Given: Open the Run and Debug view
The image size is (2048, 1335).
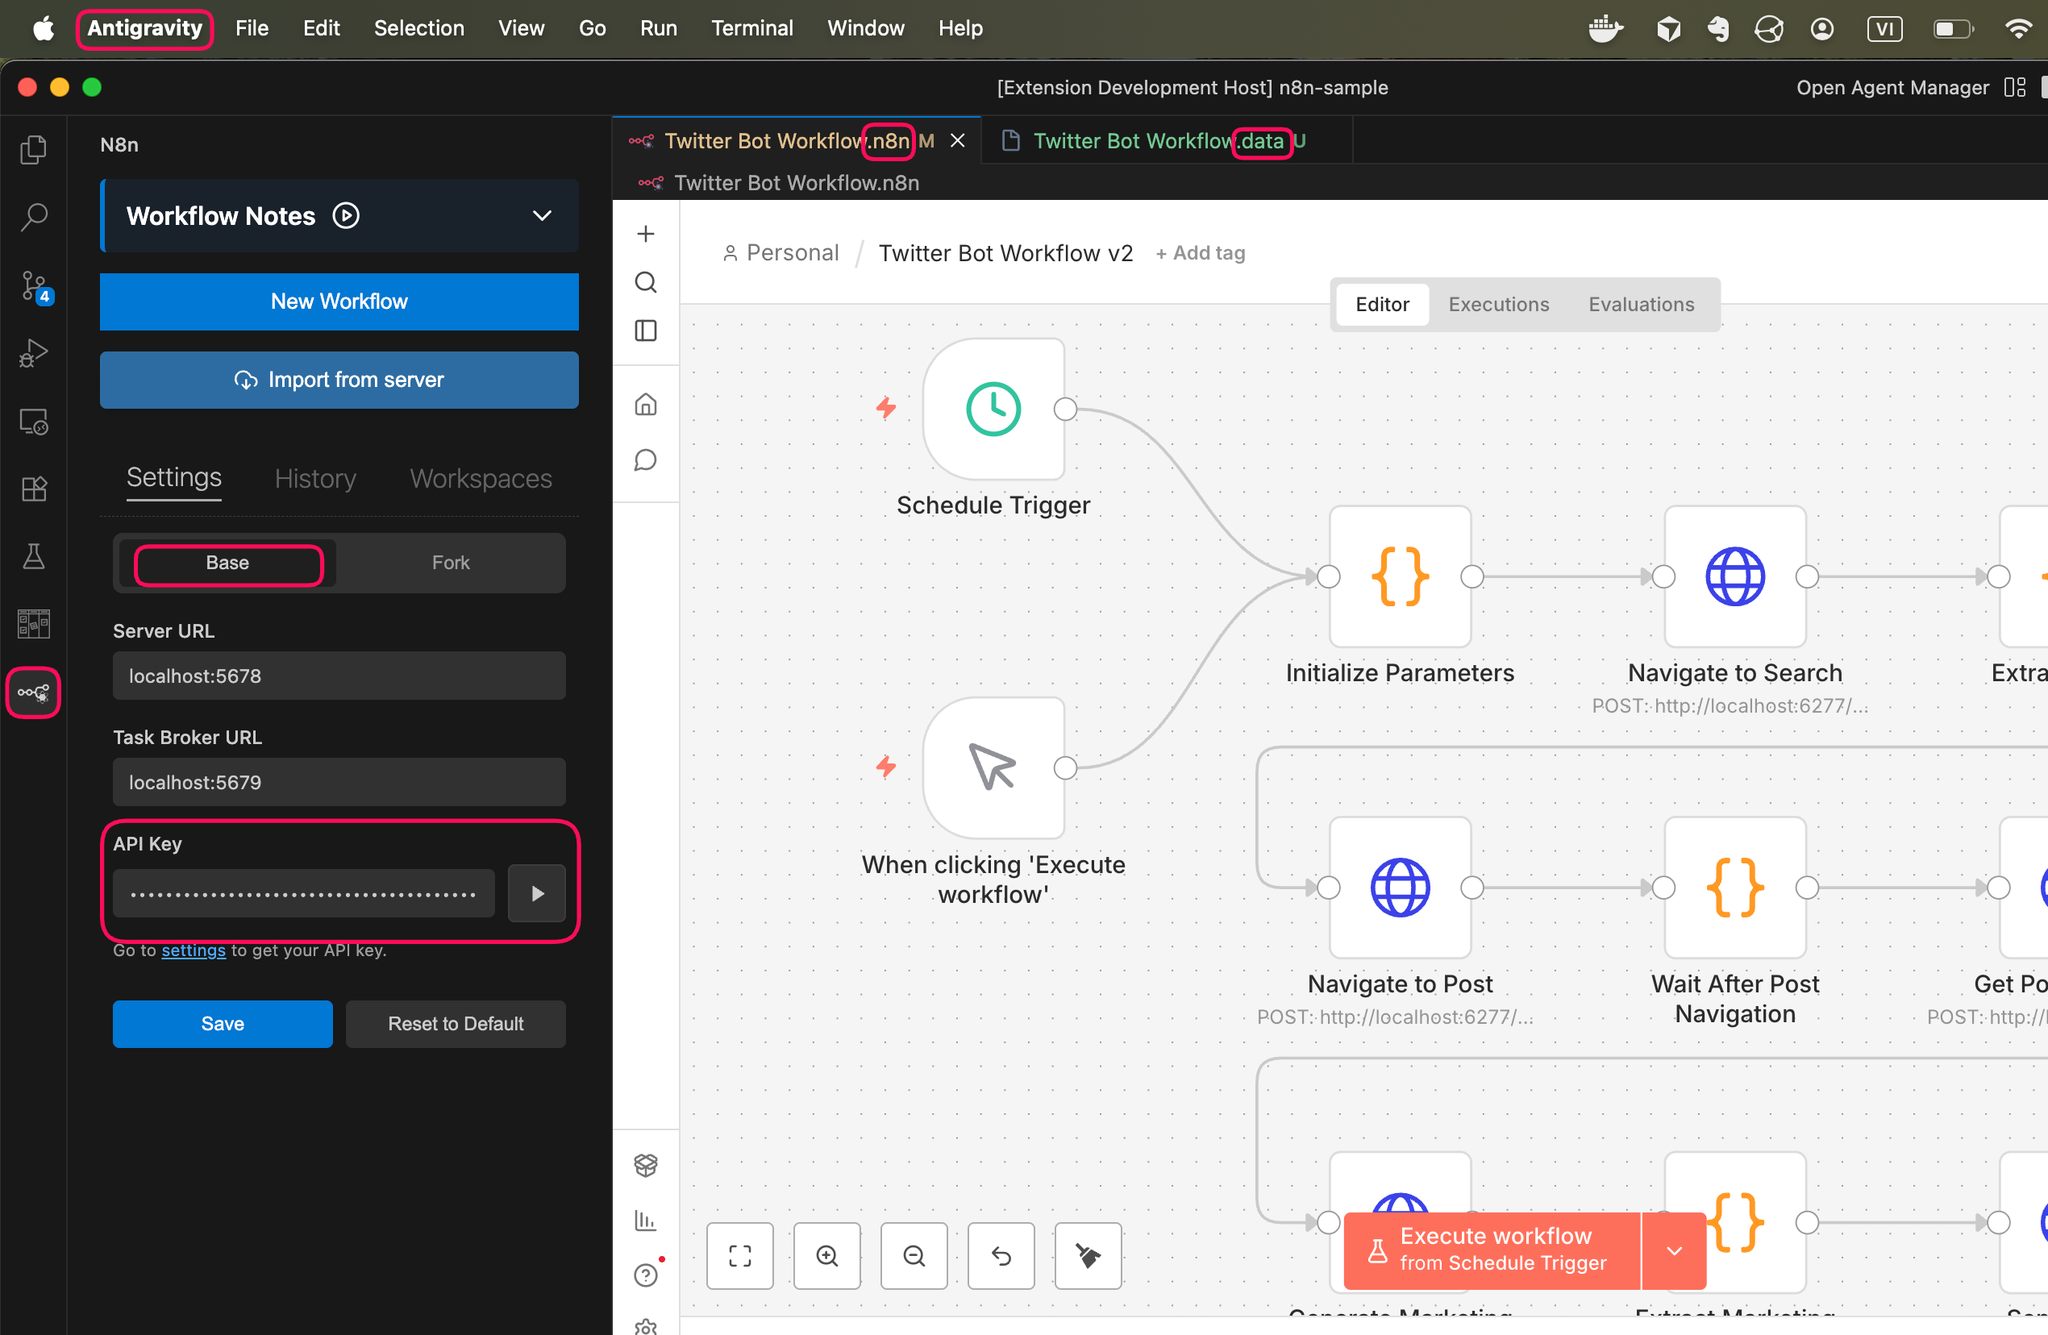Looking at the screenshot, I should coord(33,354).
